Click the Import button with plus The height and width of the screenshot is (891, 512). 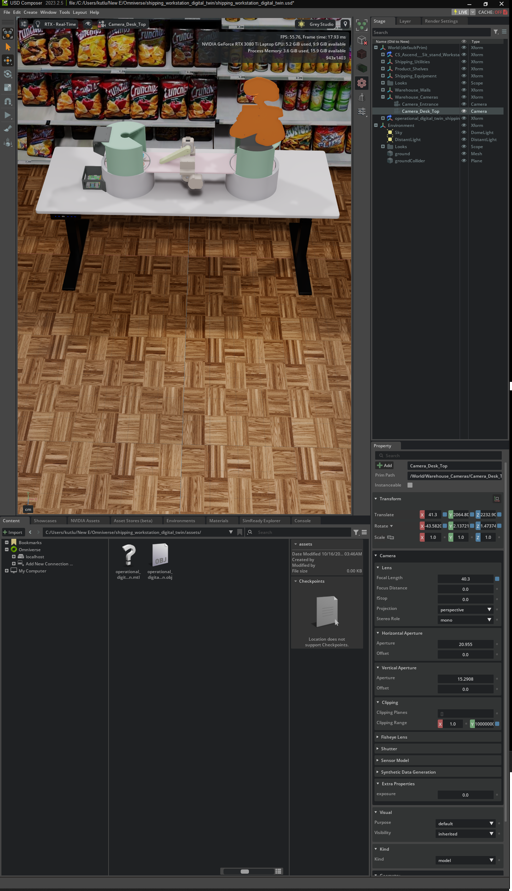tap(13, 532)
